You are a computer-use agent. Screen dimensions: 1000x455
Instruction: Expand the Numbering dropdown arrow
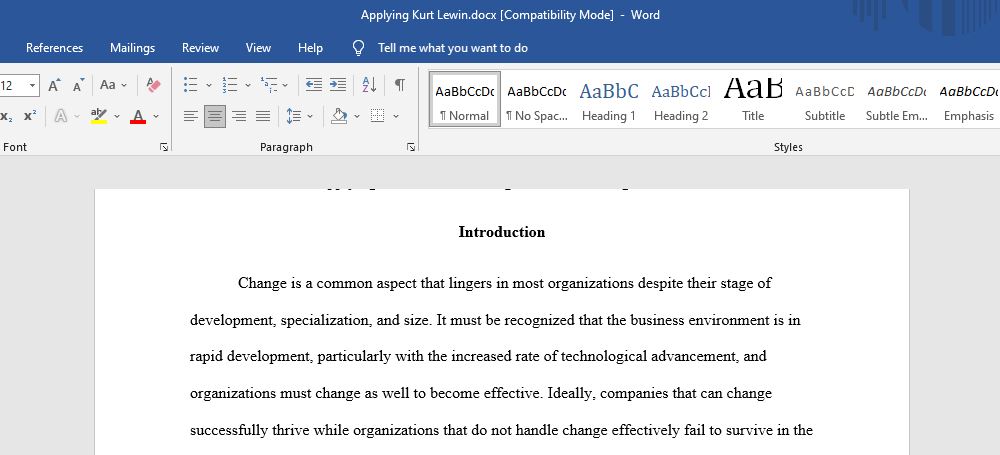tap(247, 85)
